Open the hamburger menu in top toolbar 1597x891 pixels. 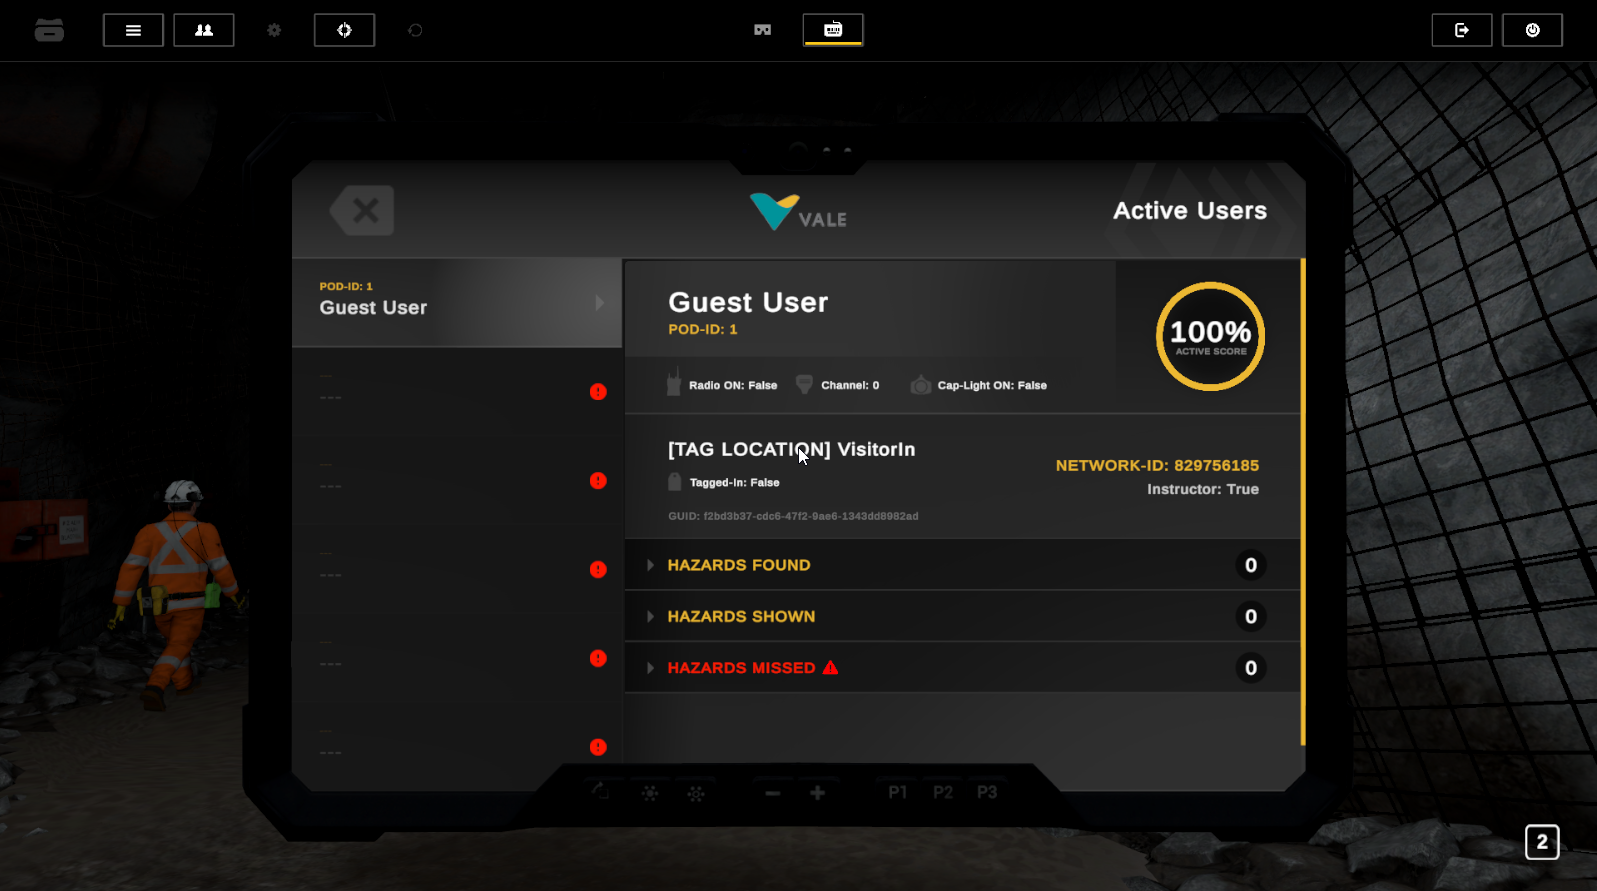click(133, 30)
